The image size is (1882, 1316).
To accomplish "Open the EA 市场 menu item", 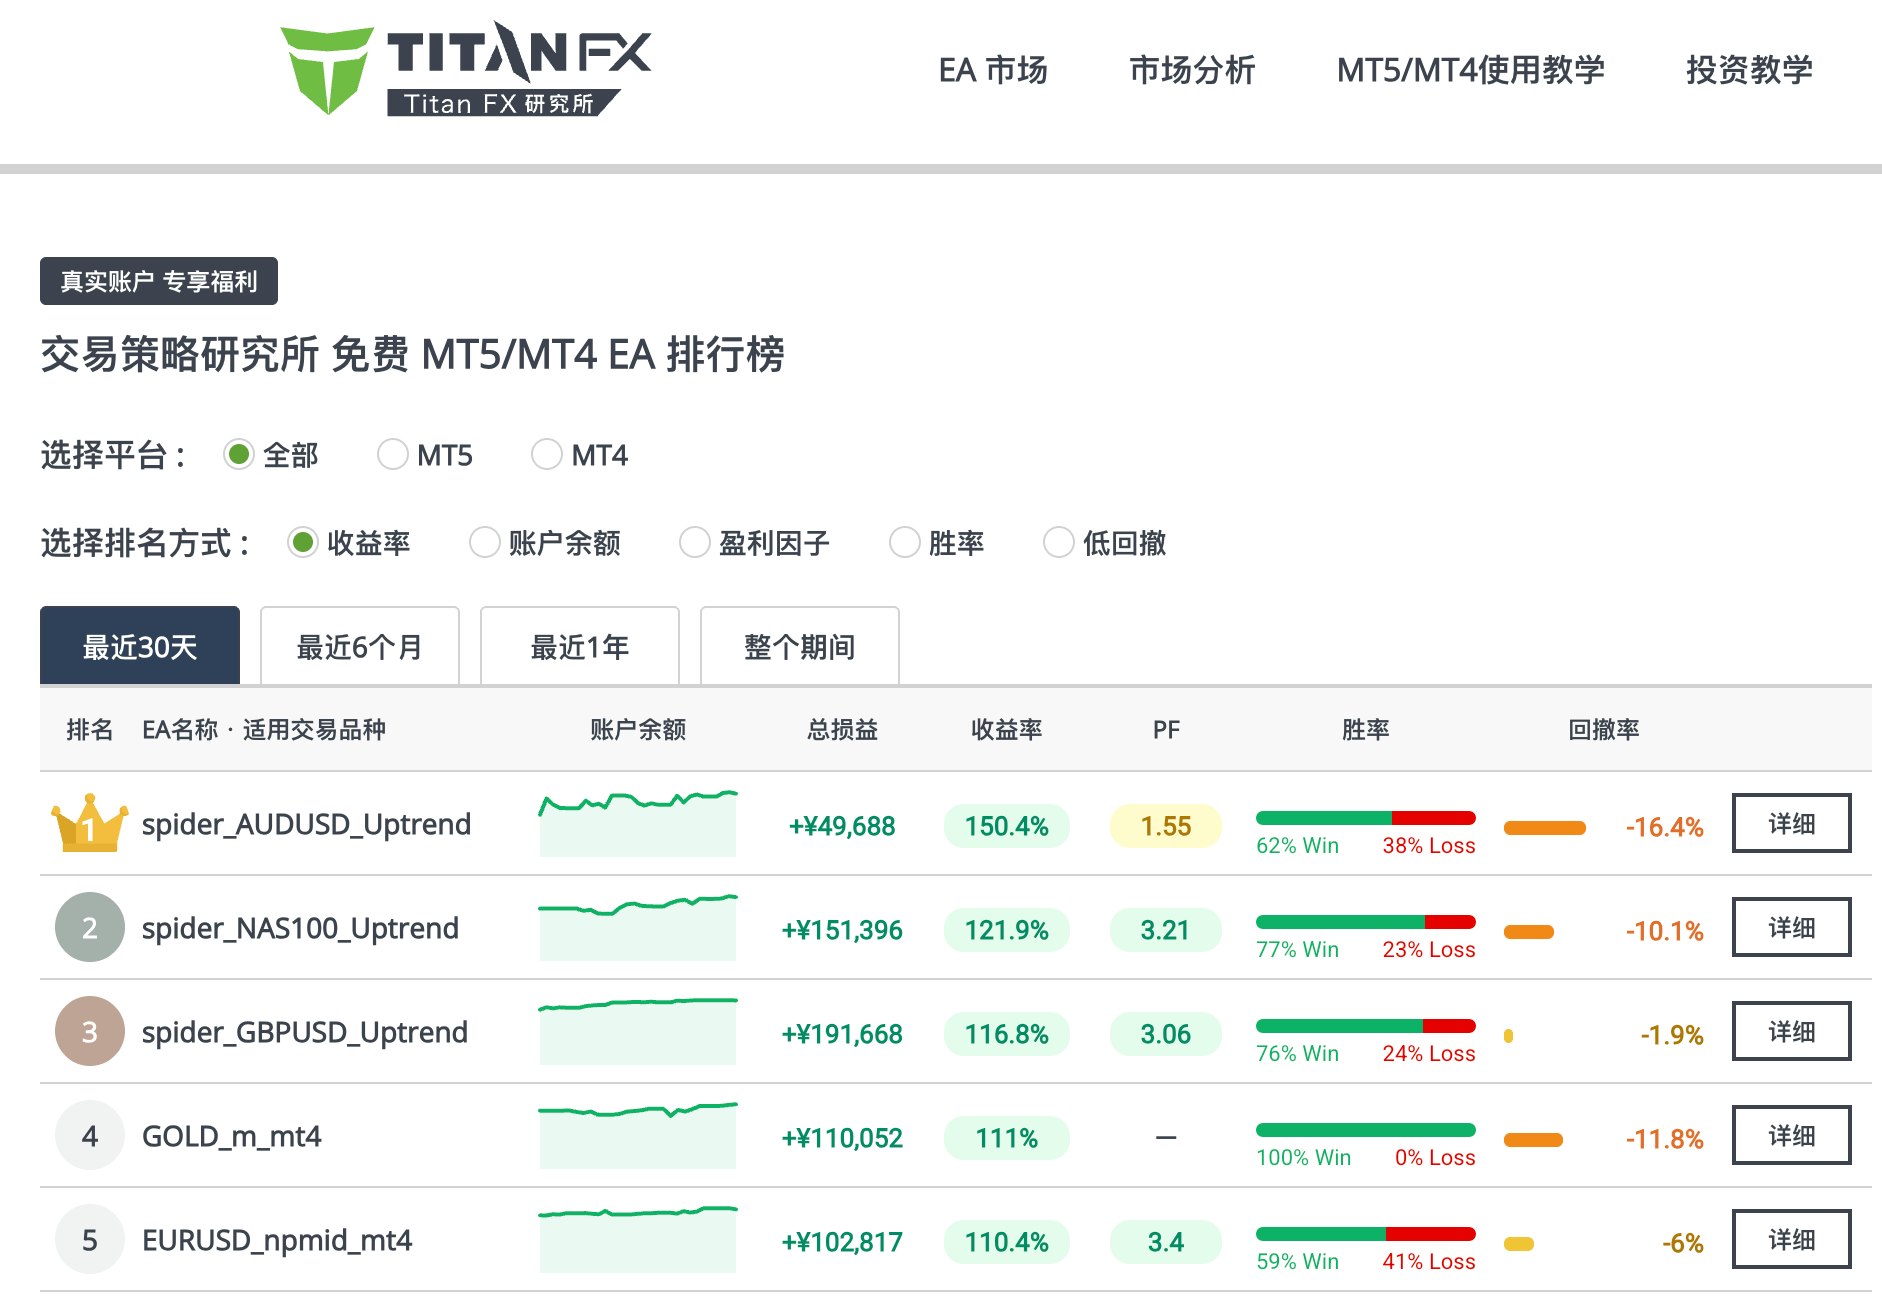I will (992, 70).
